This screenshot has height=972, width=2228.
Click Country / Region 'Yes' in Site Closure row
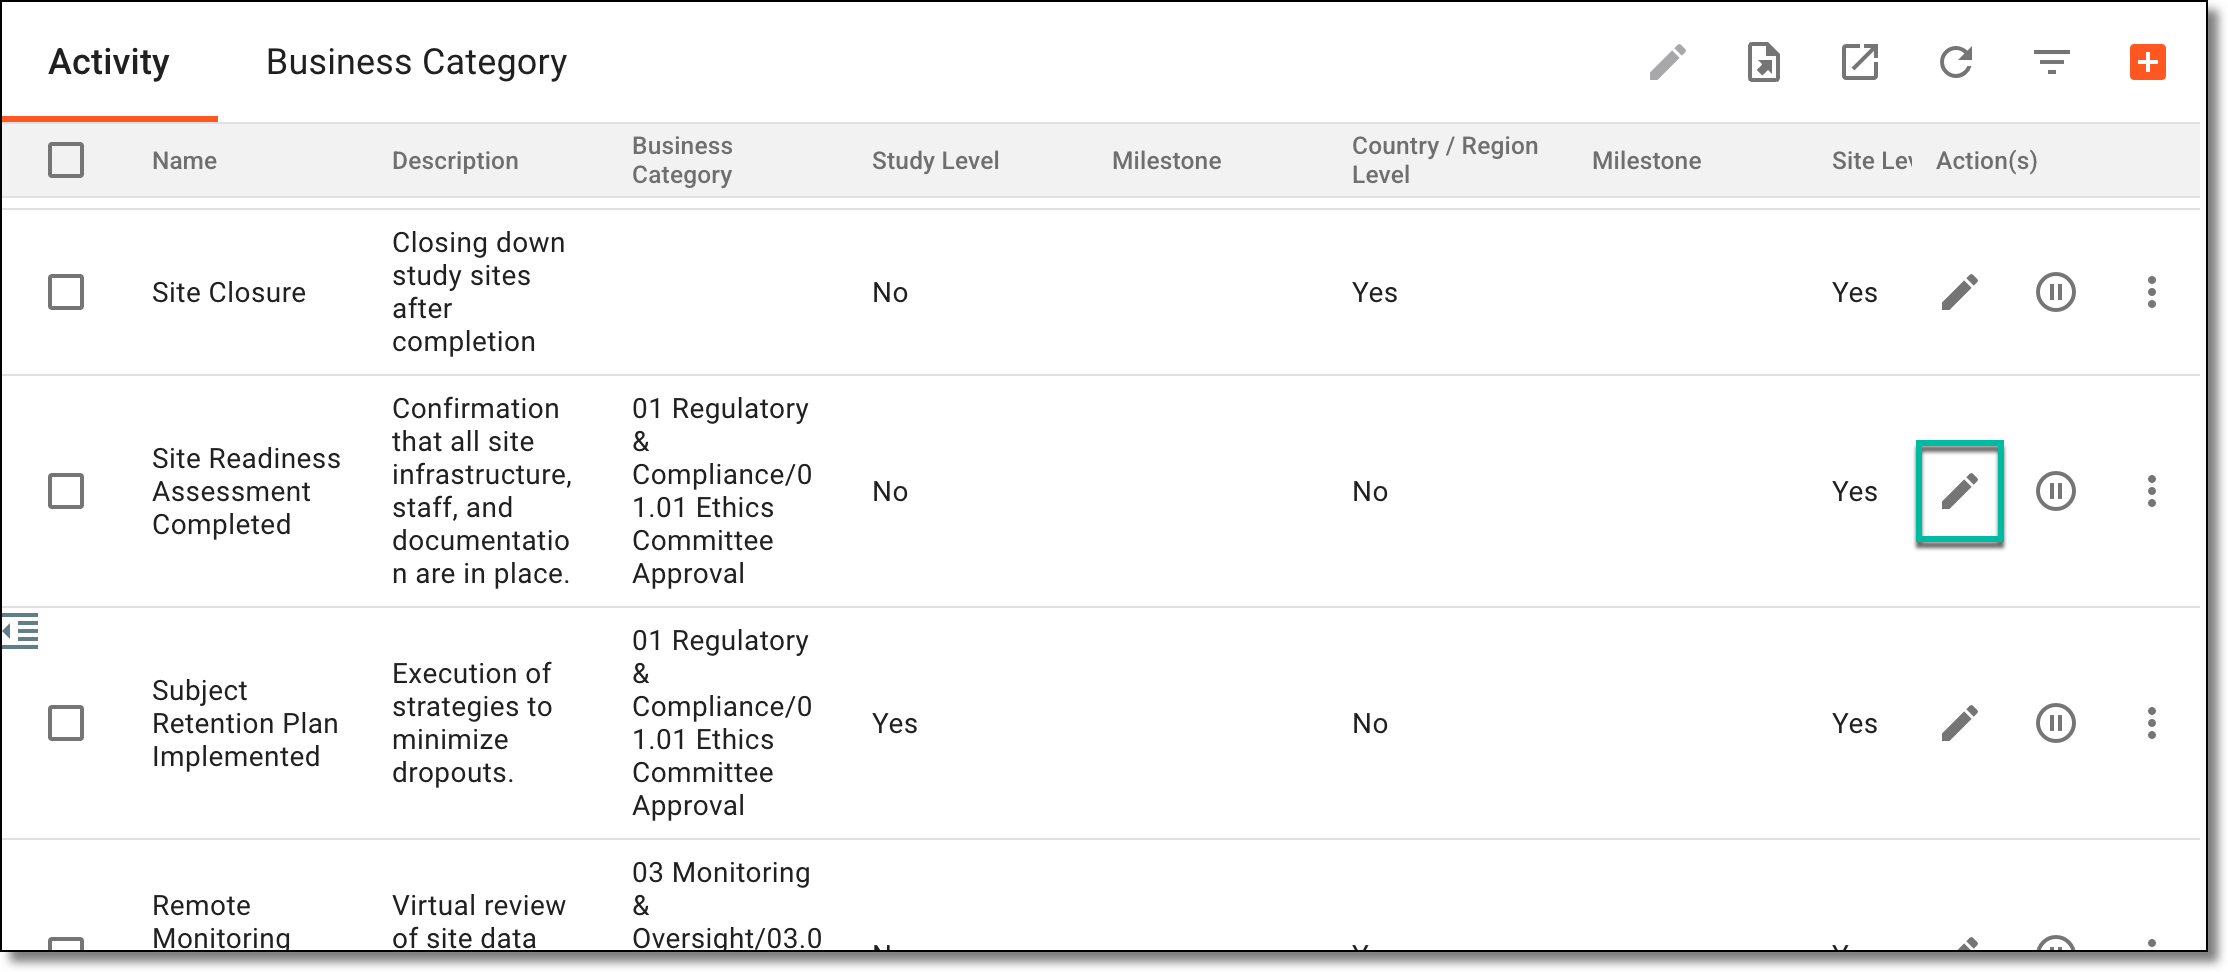coord(1374,292)
